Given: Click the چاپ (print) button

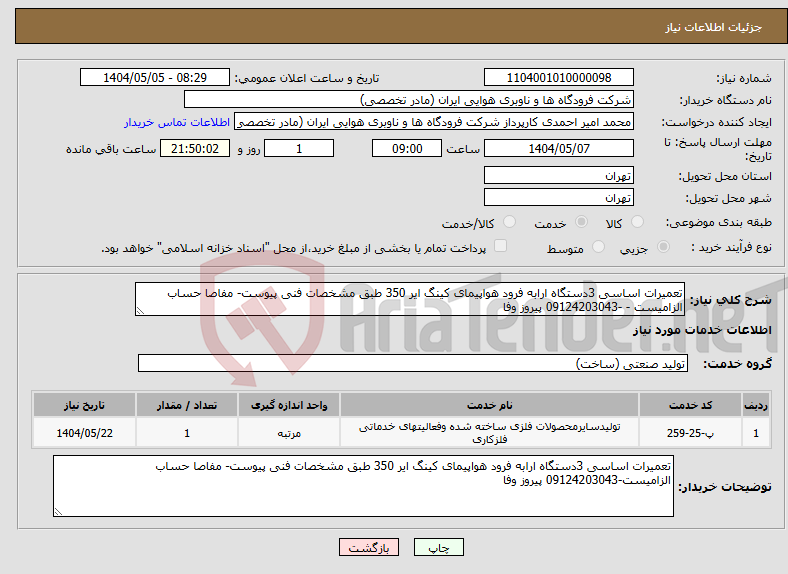Looking at the screenshot, I should (x=438, y=547).
